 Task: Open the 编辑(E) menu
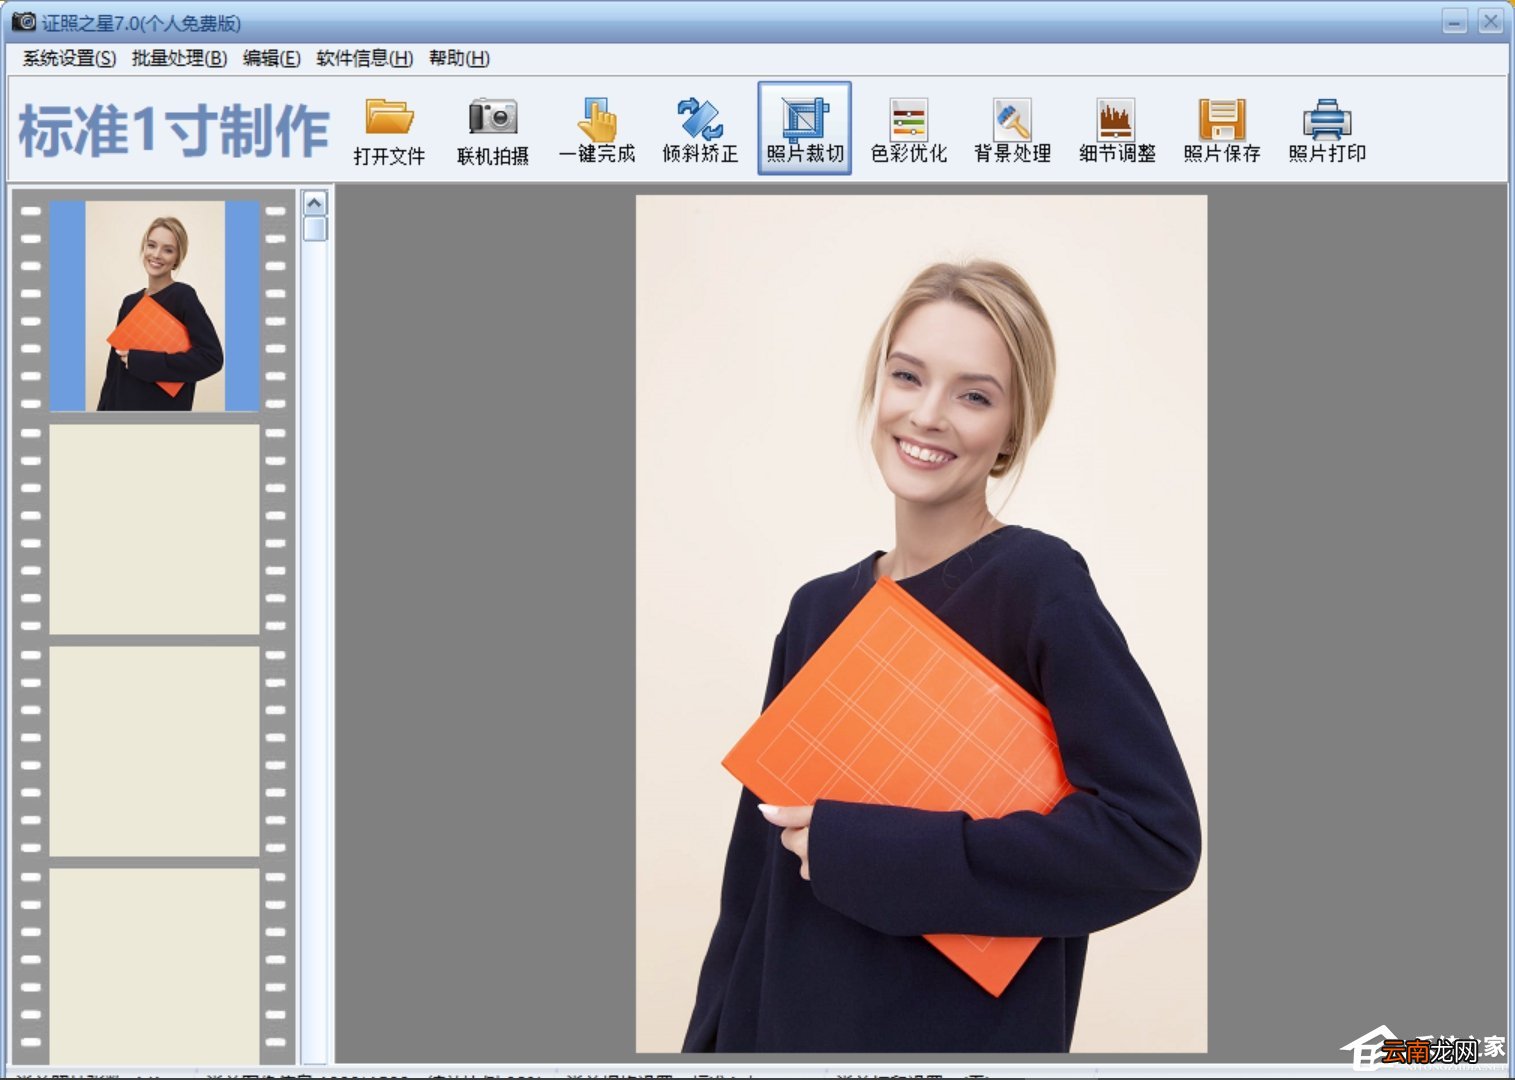271,58
